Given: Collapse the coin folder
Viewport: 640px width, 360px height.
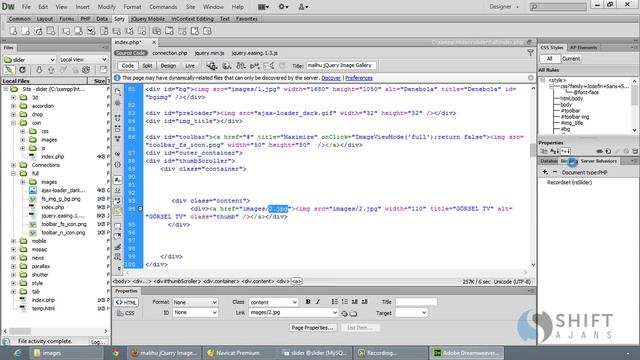Looking at the screenshot, I should click(13, 123).
